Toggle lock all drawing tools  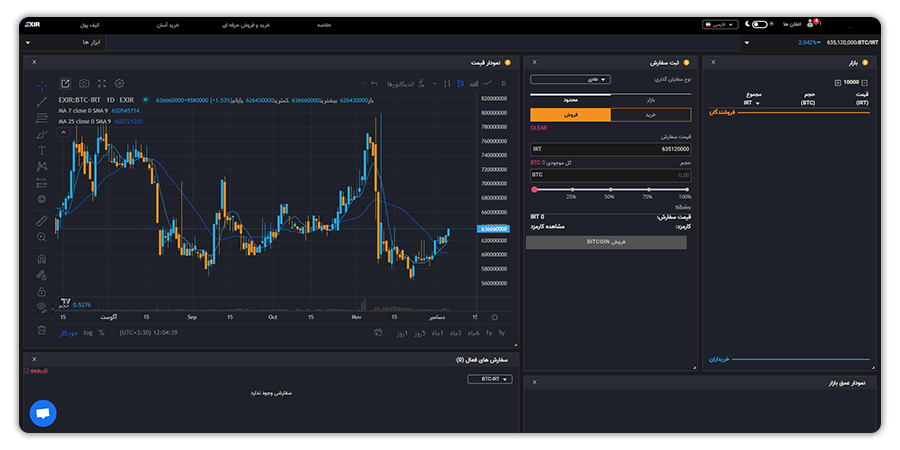click(x=41, y=291)
